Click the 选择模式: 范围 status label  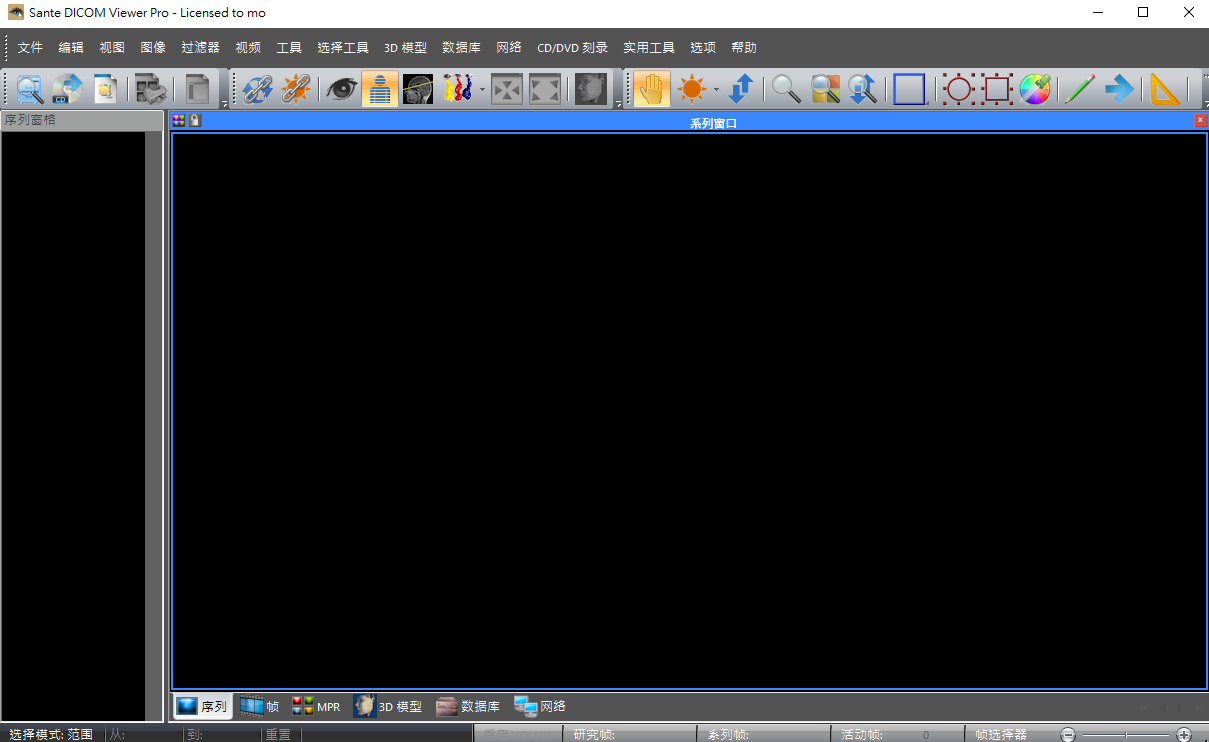[x=51, y=734]
